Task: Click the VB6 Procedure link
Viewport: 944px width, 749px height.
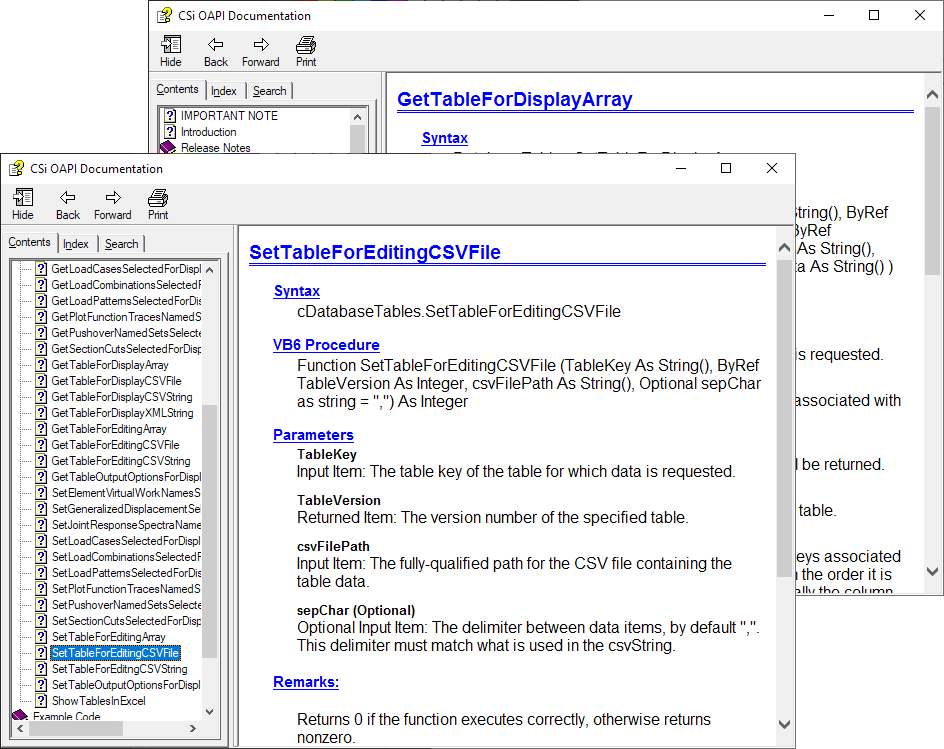Action: click(326, 345)
